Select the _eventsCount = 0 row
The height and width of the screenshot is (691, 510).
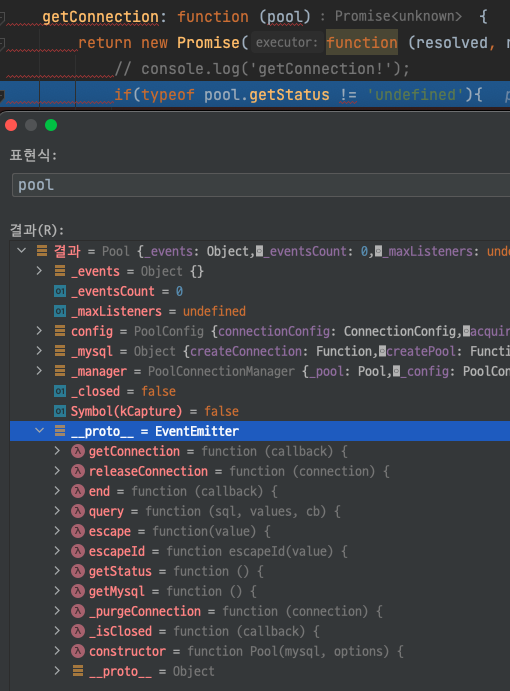pyautogui.click(x=260, y=291)
